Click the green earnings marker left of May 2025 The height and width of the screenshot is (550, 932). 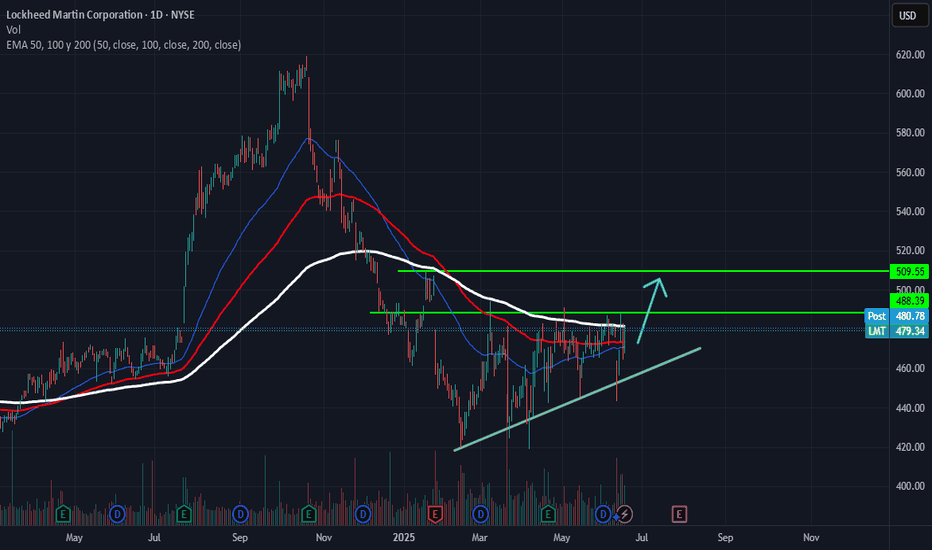(x=548, y=514)
